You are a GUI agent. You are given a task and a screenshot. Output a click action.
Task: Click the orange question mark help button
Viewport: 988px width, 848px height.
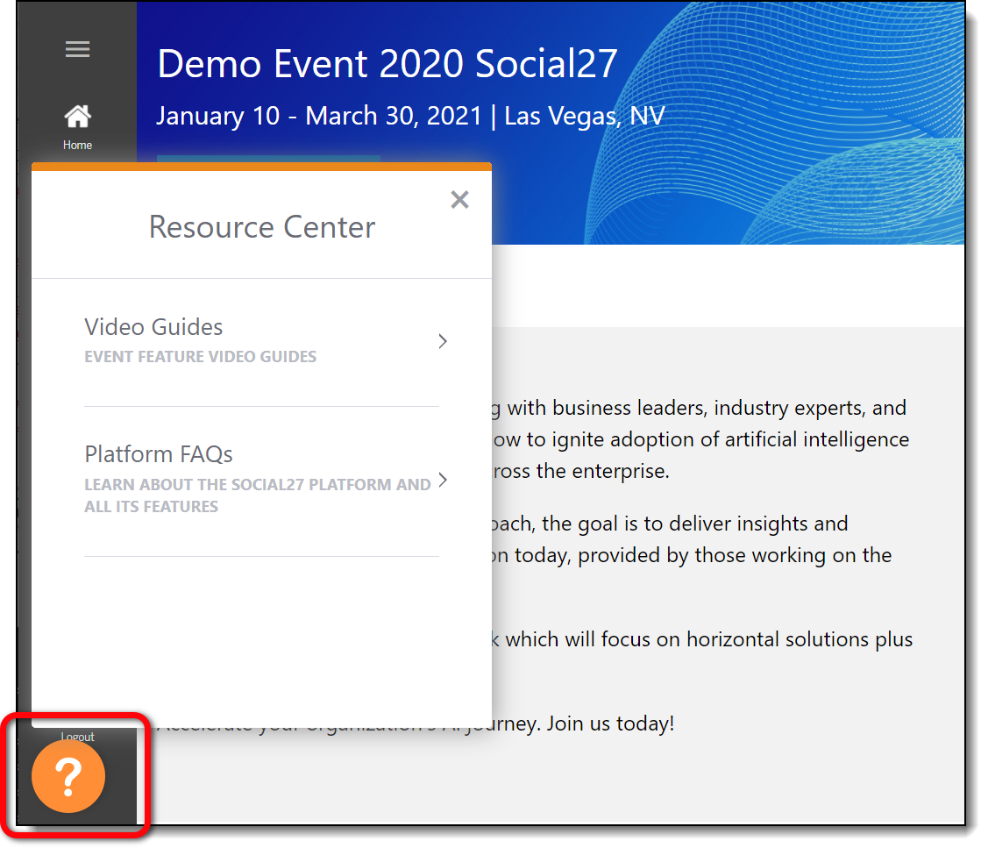(x=68, y=776)
